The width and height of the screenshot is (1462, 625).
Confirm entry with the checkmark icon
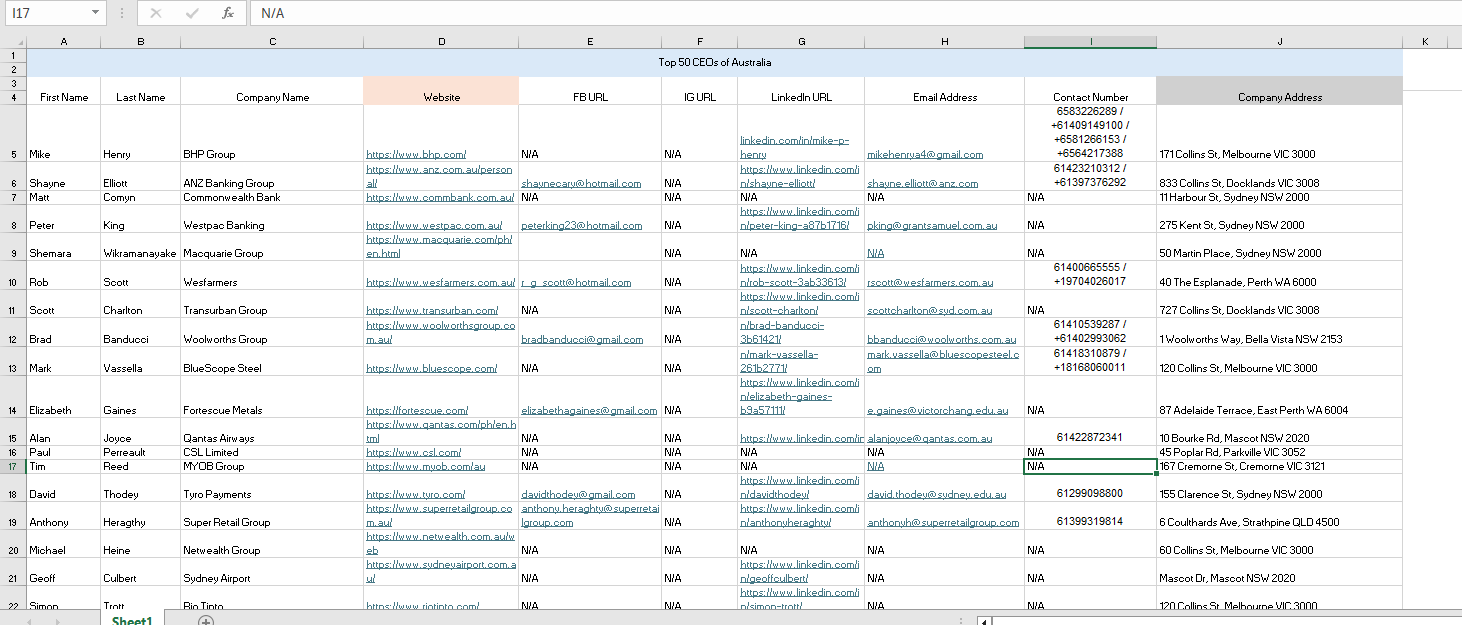point(192,13)
